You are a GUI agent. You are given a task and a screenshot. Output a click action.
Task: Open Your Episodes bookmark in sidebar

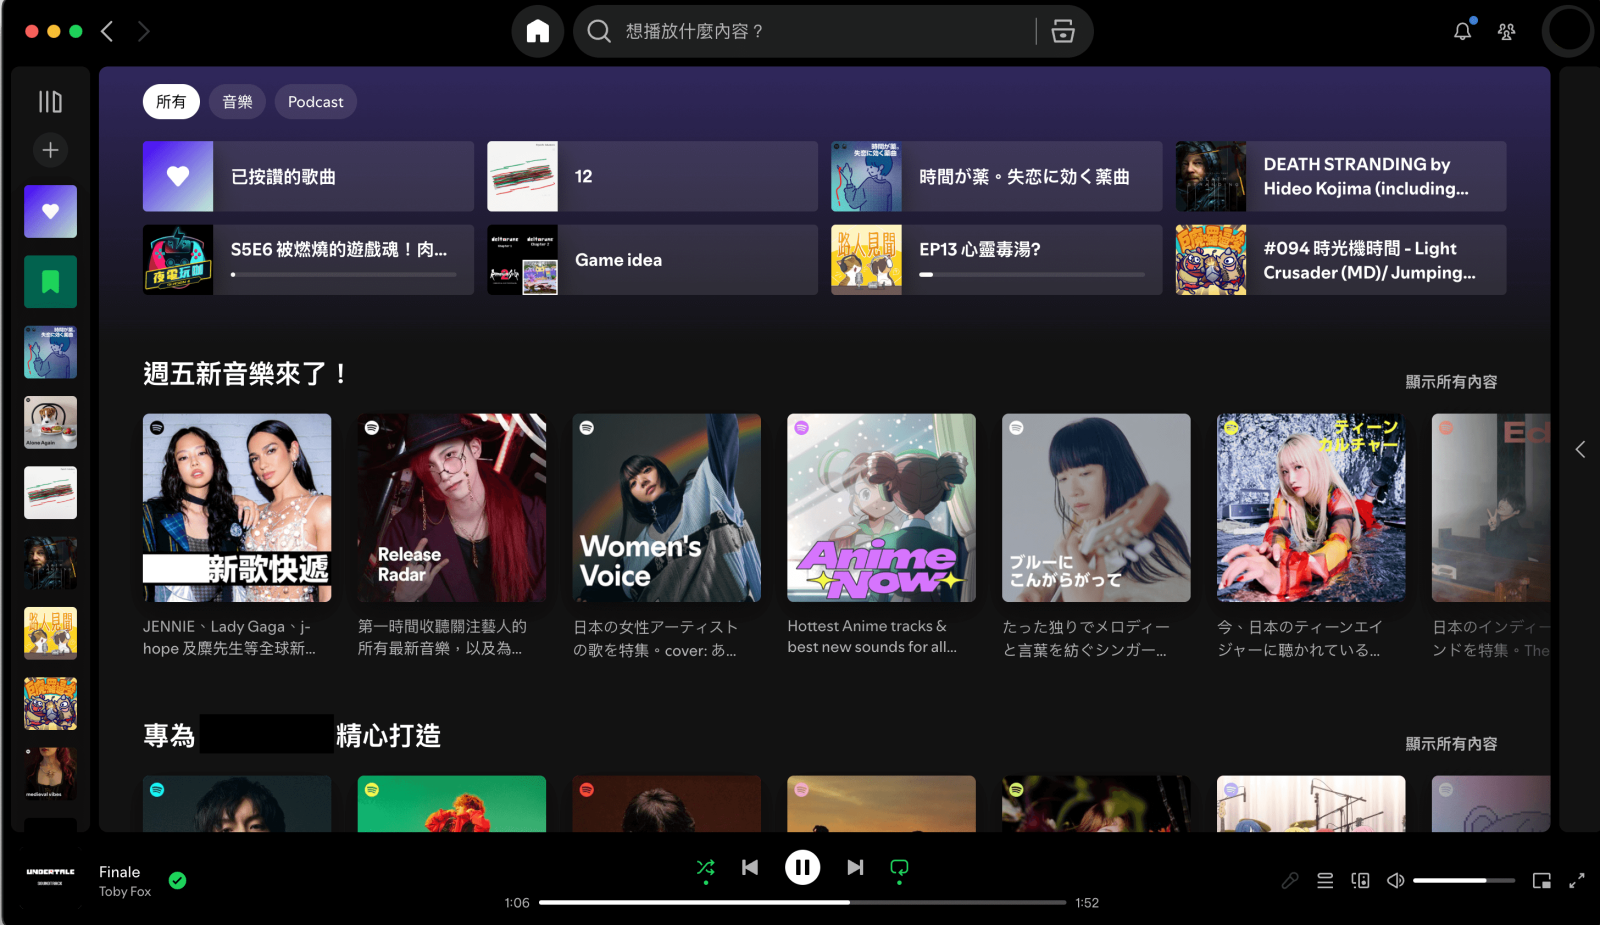coord(50,281)
